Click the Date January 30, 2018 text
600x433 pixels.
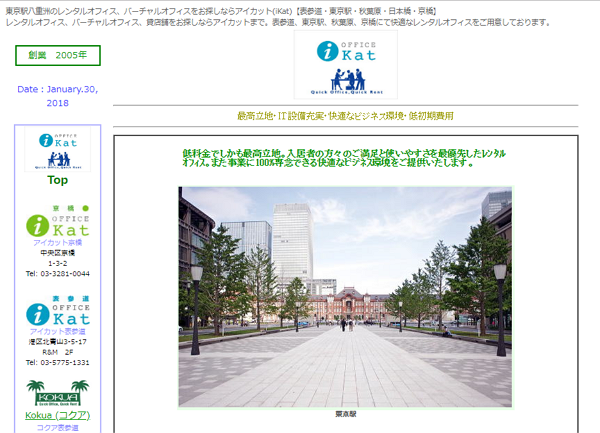[57, 95]
